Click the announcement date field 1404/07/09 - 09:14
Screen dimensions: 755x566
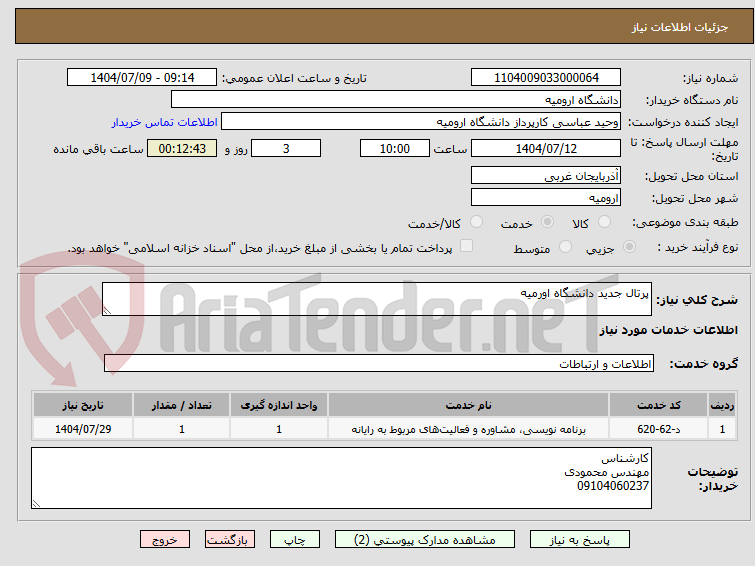(x=142, y=78)
